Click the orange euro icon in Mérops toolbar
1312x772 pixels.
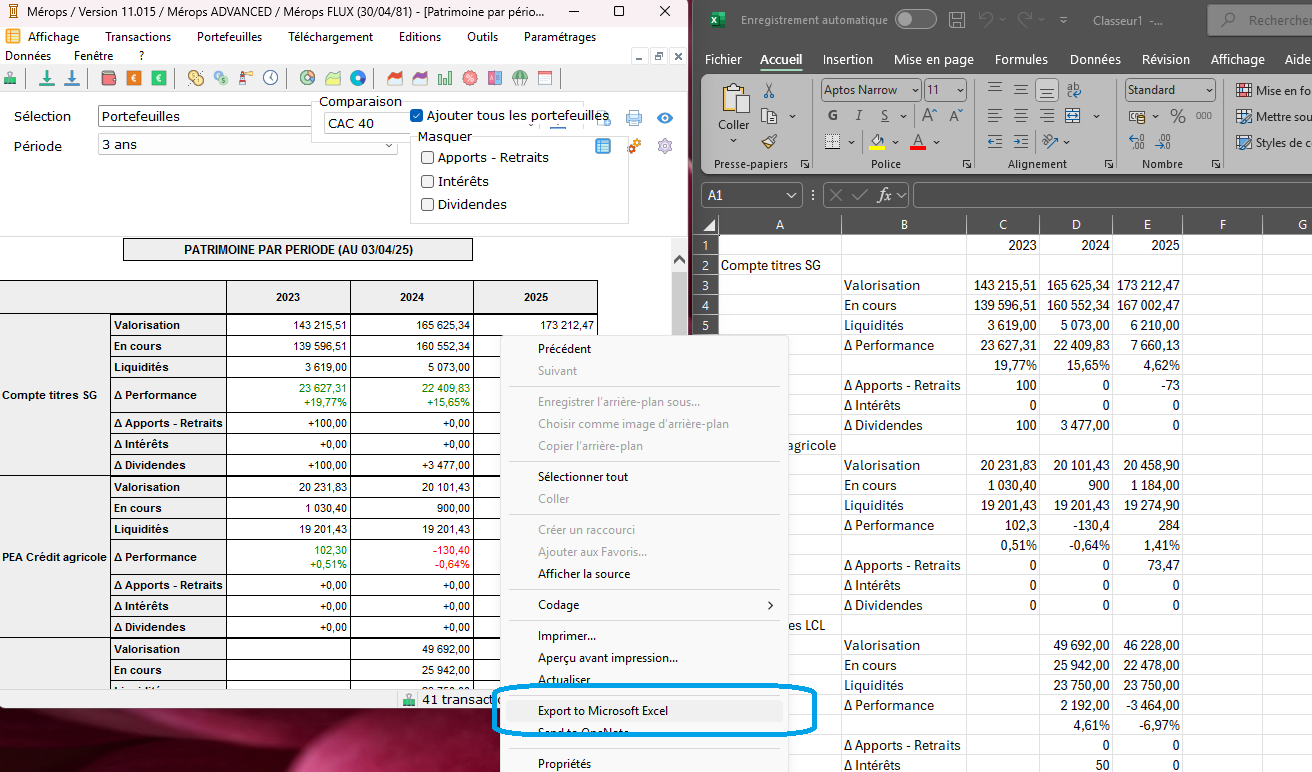134,78
